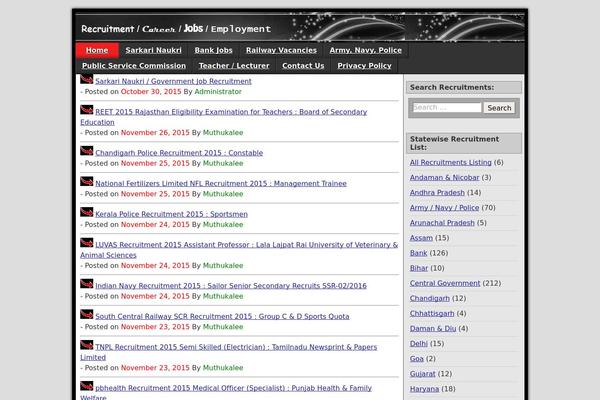Viewport: 600px width, 400px height.
Task: Click the post icon beside LUVAS Recruitment 2015
Action: pos(86,243)
